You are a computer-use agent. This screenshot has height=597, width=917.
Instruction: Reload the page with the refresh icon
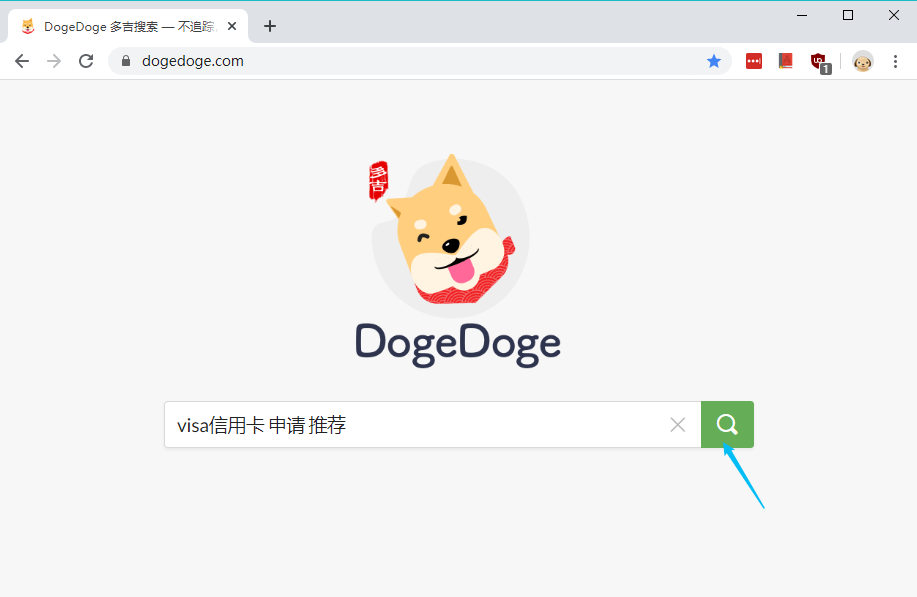86,61
